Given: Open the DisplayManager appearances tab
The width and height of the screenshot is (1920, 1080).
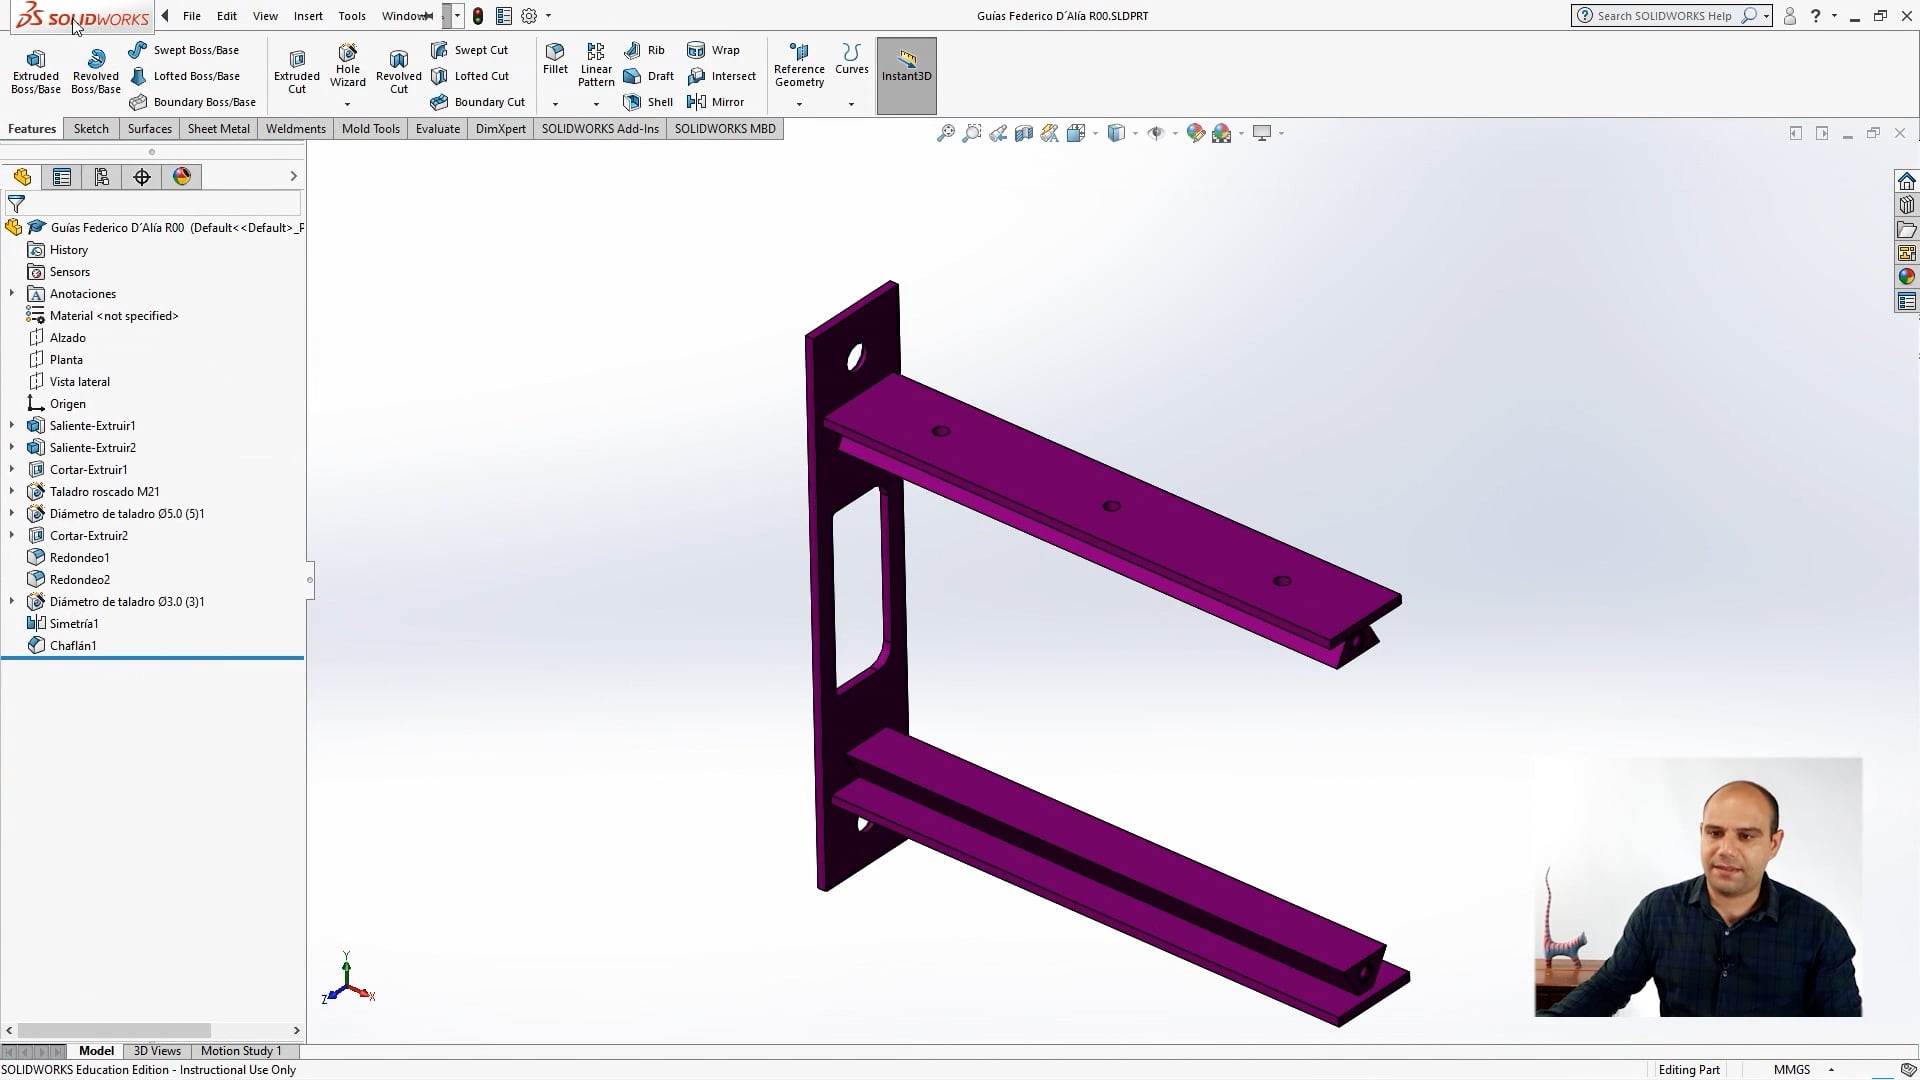Looking at the screenshot, I should [181, 177].
